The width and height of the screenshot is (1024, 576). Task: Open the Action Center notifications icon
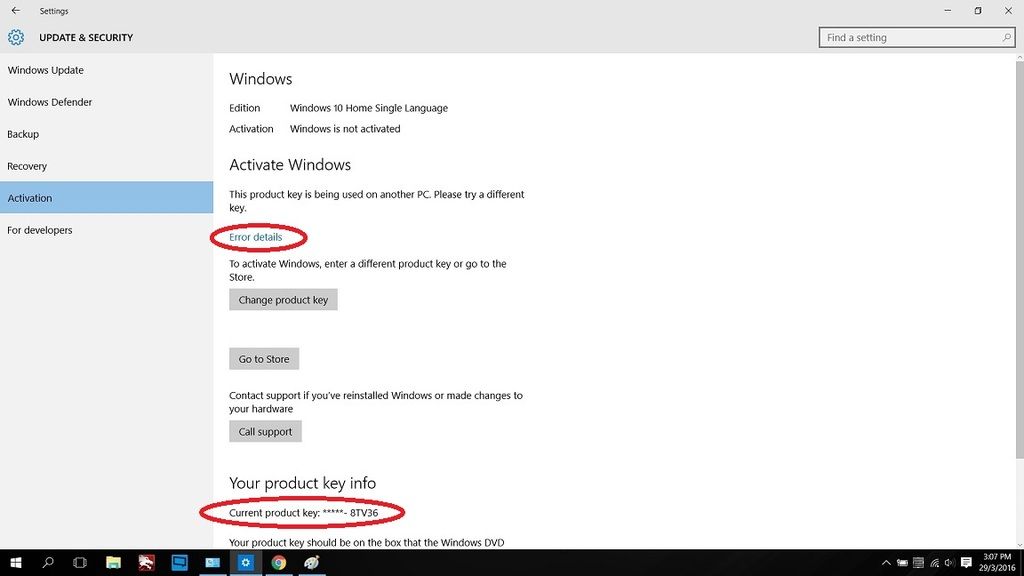[x=966, y=563]
